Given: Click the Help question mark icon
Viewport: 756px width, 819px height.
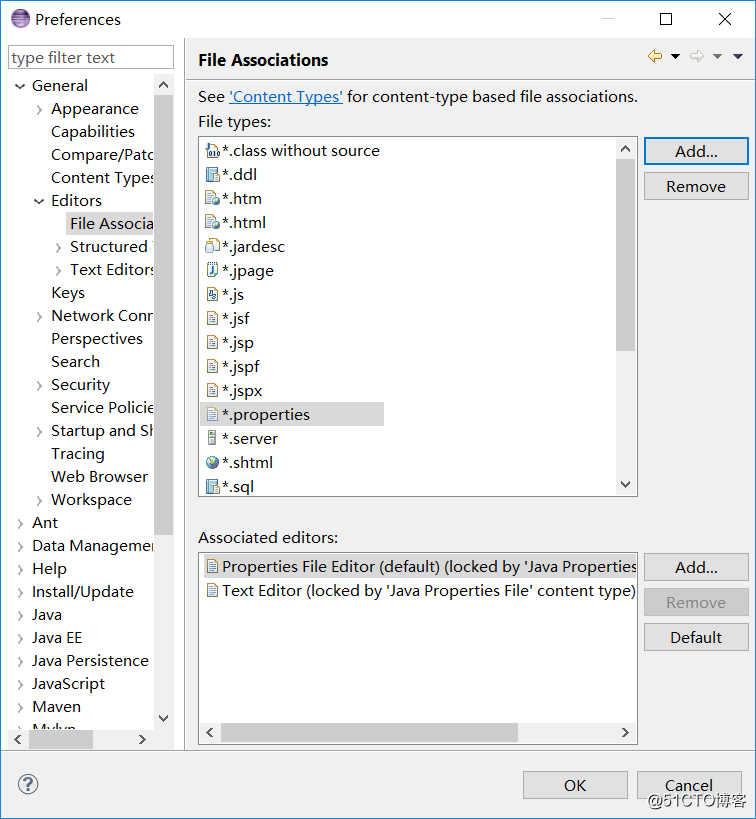Looking at the screenshot, I should click(x=28, y=784).
